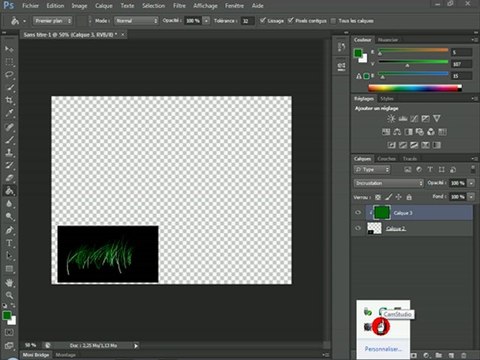This screenshot has height=360, width=480.
Task: Add Exposure adjustment
Action: [425, 119]
